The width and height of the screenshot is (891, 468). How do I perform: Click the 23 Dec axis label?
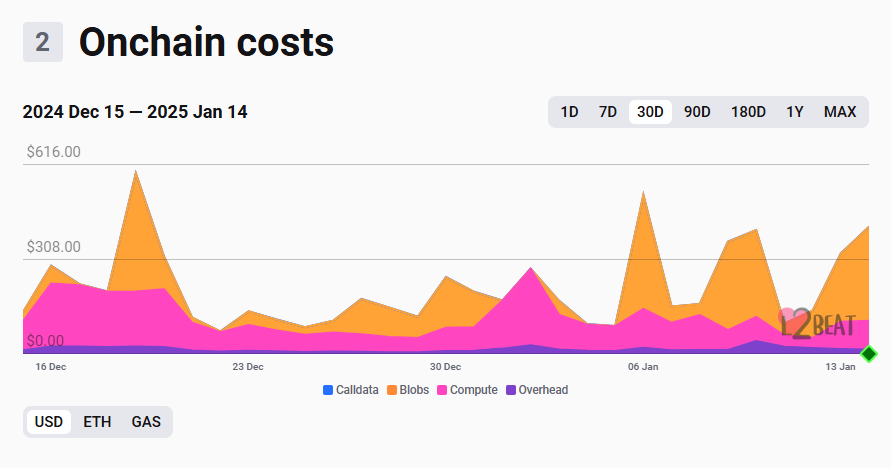248,367
